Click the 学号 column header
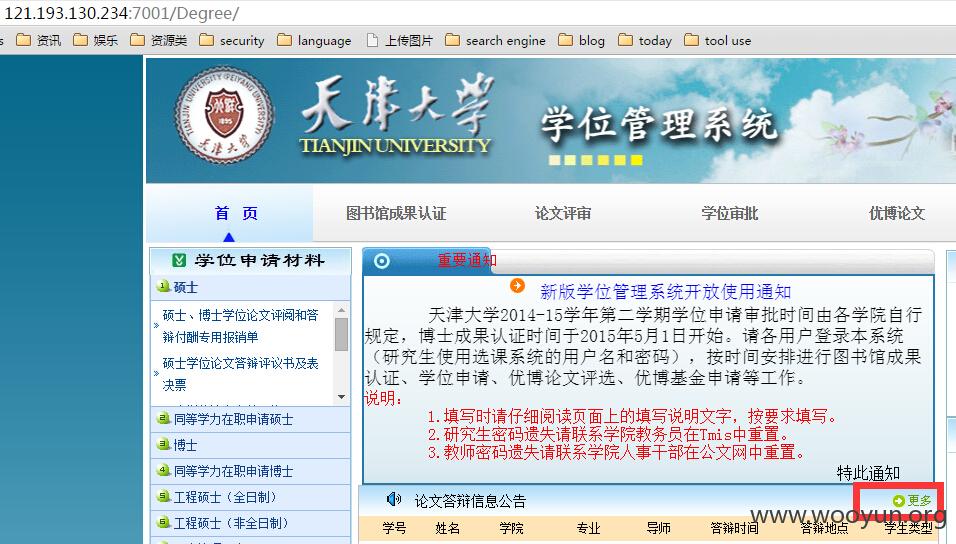Viewport: 956px width, 544px height. 394,528
